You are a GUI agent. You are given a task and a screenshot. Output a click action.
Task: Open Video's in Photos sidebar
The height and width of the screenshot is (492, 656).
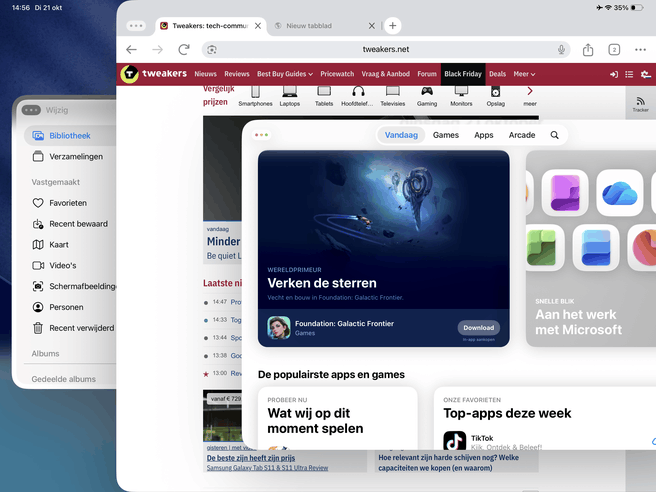point(70,265)
